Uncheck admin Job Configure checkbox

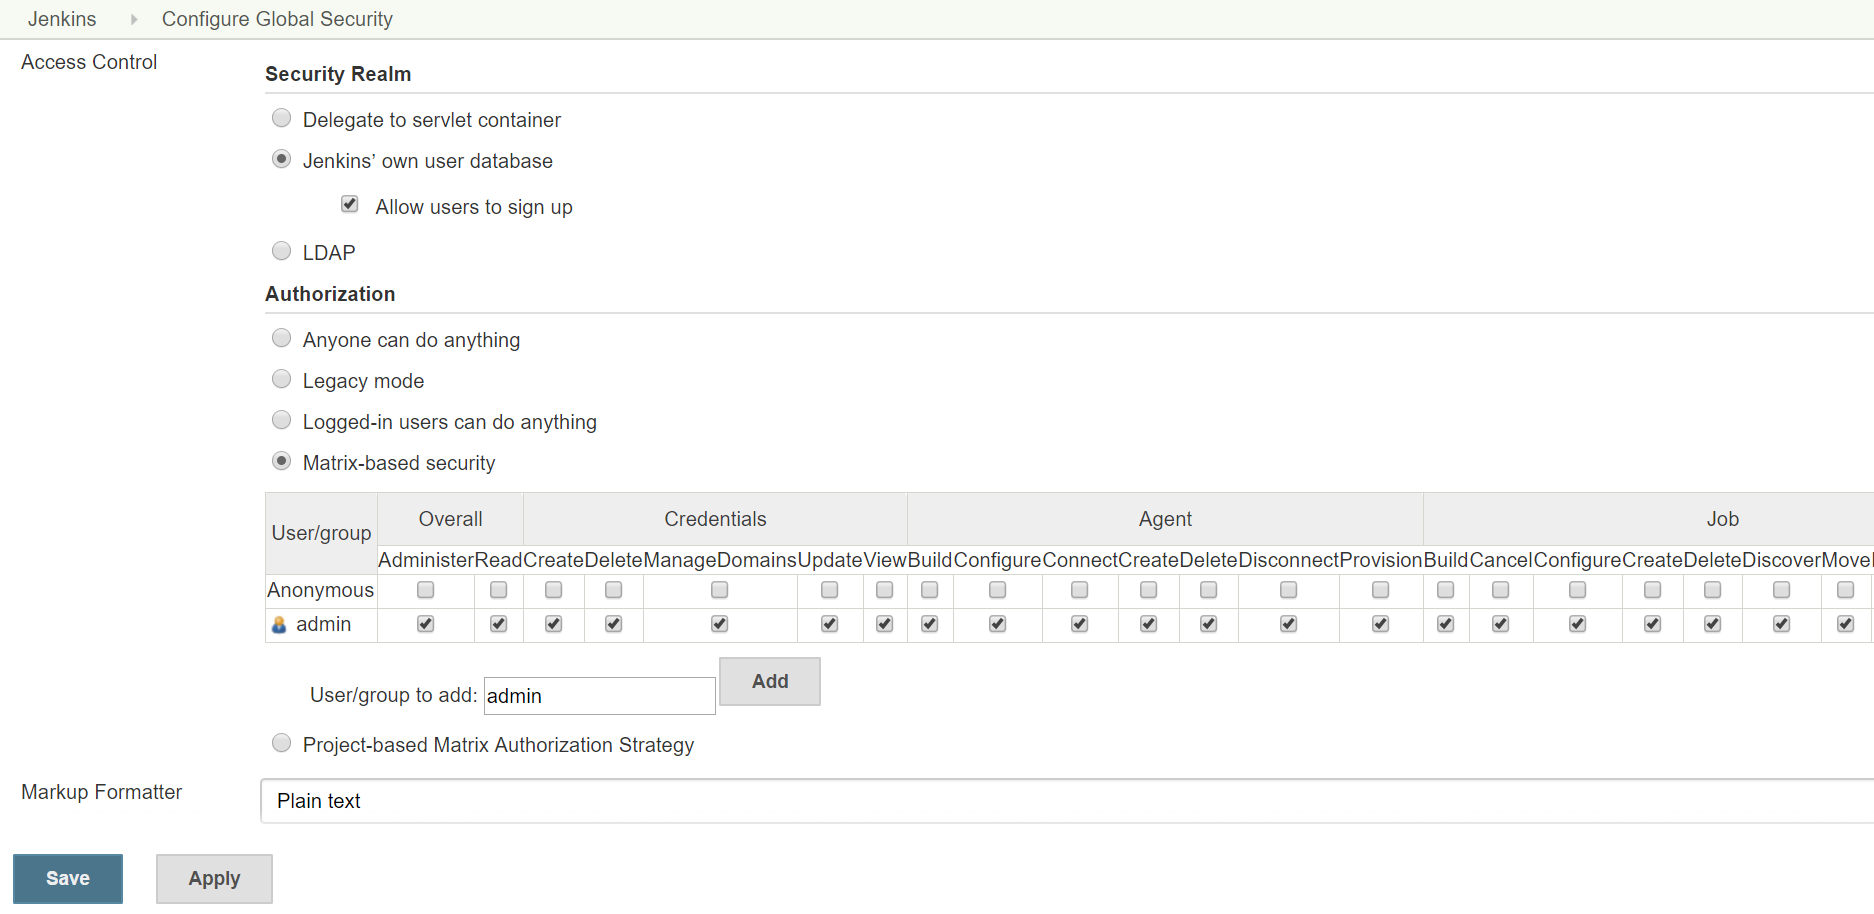pos(1578,624)
